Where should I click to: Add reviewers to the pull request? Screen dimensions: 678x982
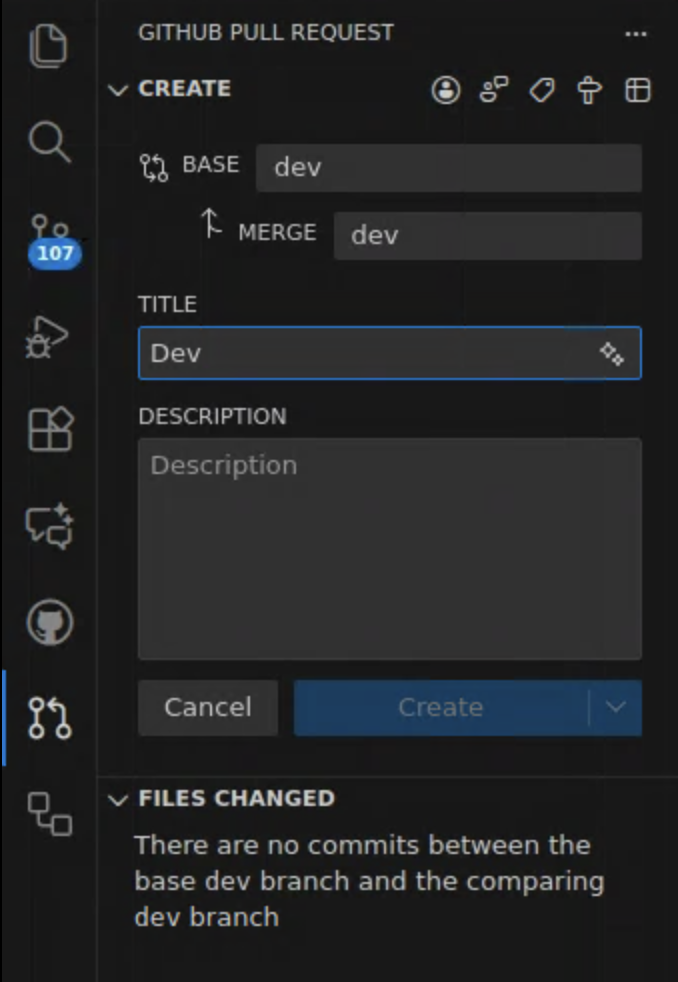click(x=494, y=90)
